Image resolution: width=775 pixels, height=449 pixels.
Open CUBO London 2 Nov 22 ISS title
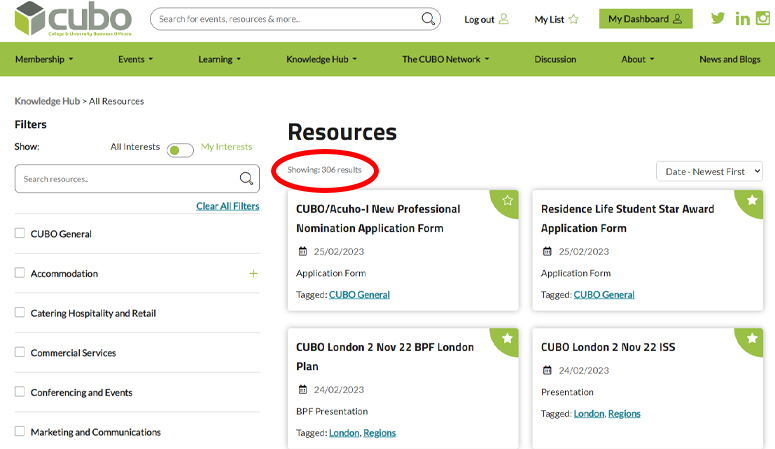608,347
